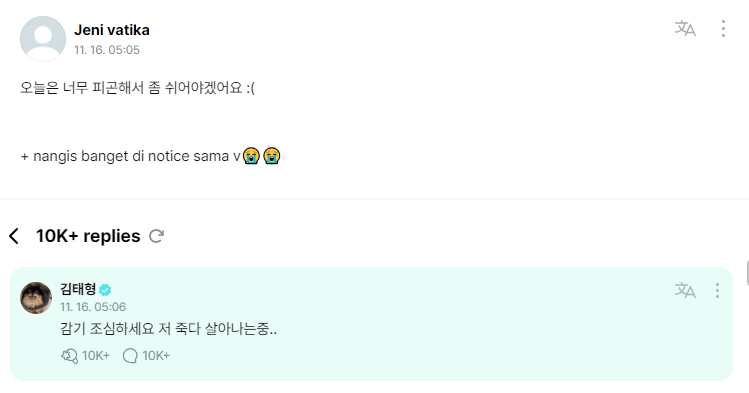Refresh the 10K+ replies list
The width and height of the screenshot is (749, 393).
point(156,236)
